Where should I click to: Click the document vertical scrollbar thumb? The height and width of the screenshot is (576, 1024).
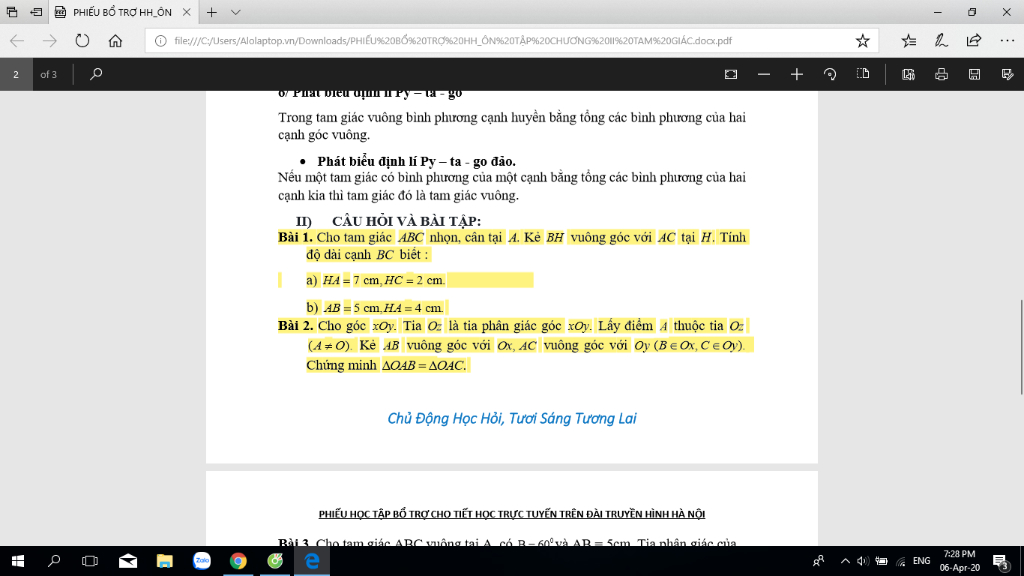point(1021,346)
